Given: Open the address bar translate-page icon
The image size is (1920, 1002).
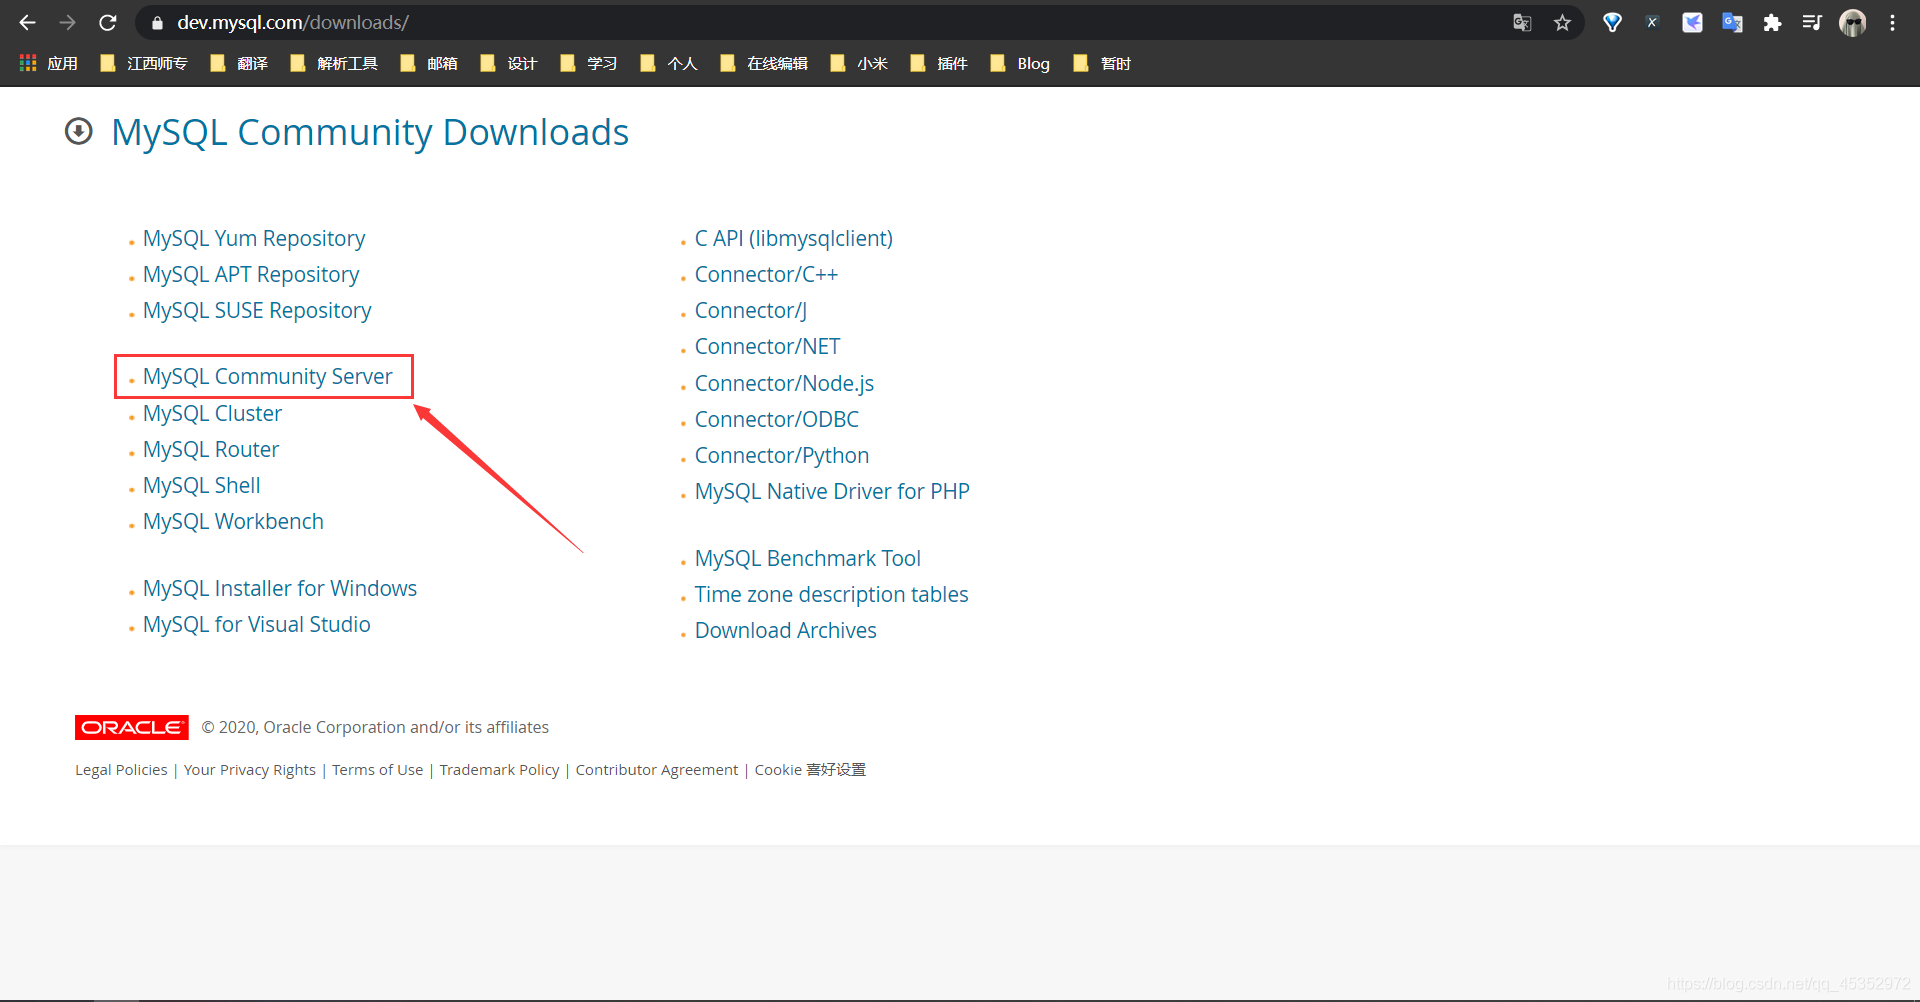Looking at the screenshot, I should (x=1522, y=22).
